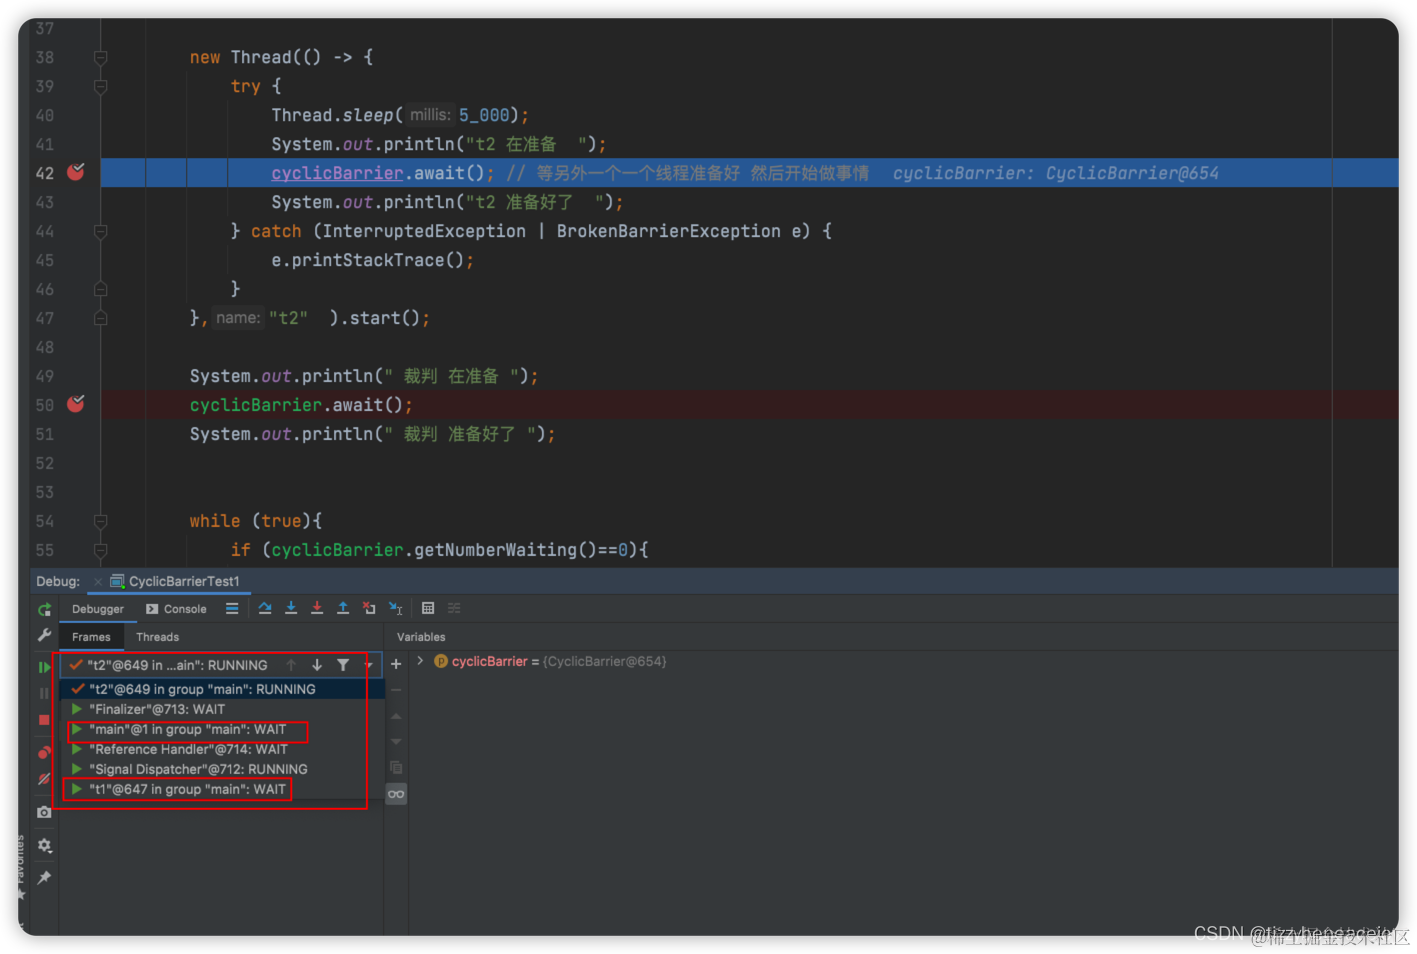Click the Trace Current Stream Chain icon
1417x954 pixels.
(x=454, y=608)
